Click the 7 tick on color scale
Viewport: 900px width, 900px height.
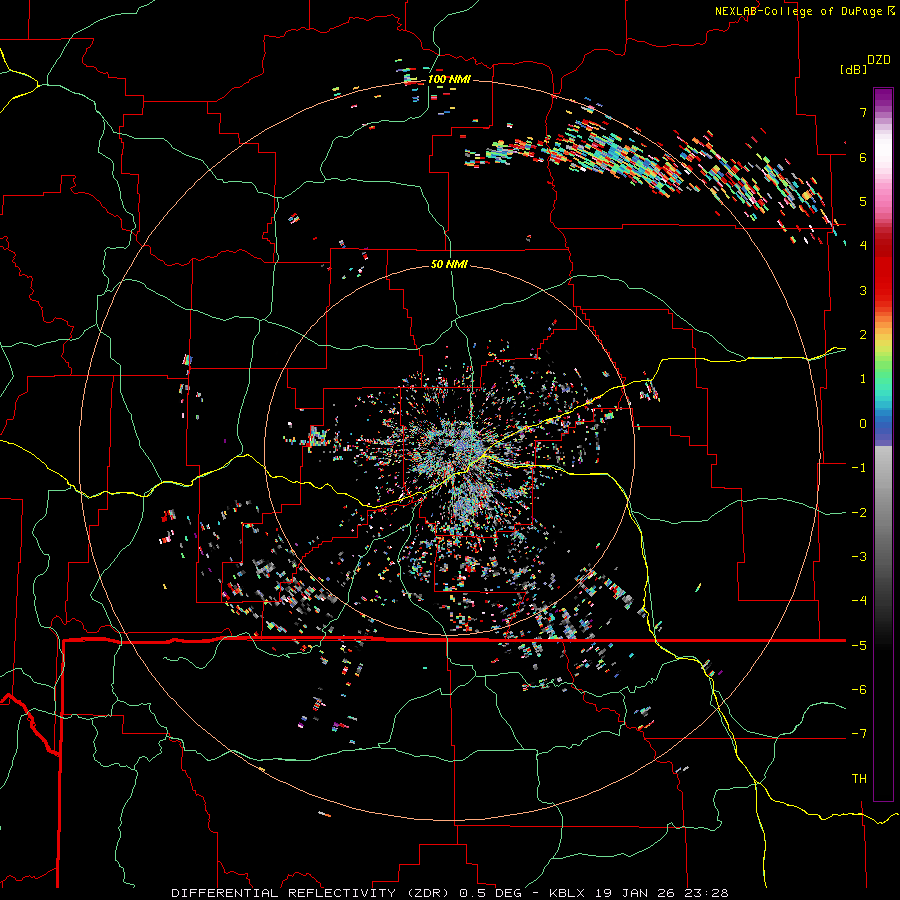point(863,112)
